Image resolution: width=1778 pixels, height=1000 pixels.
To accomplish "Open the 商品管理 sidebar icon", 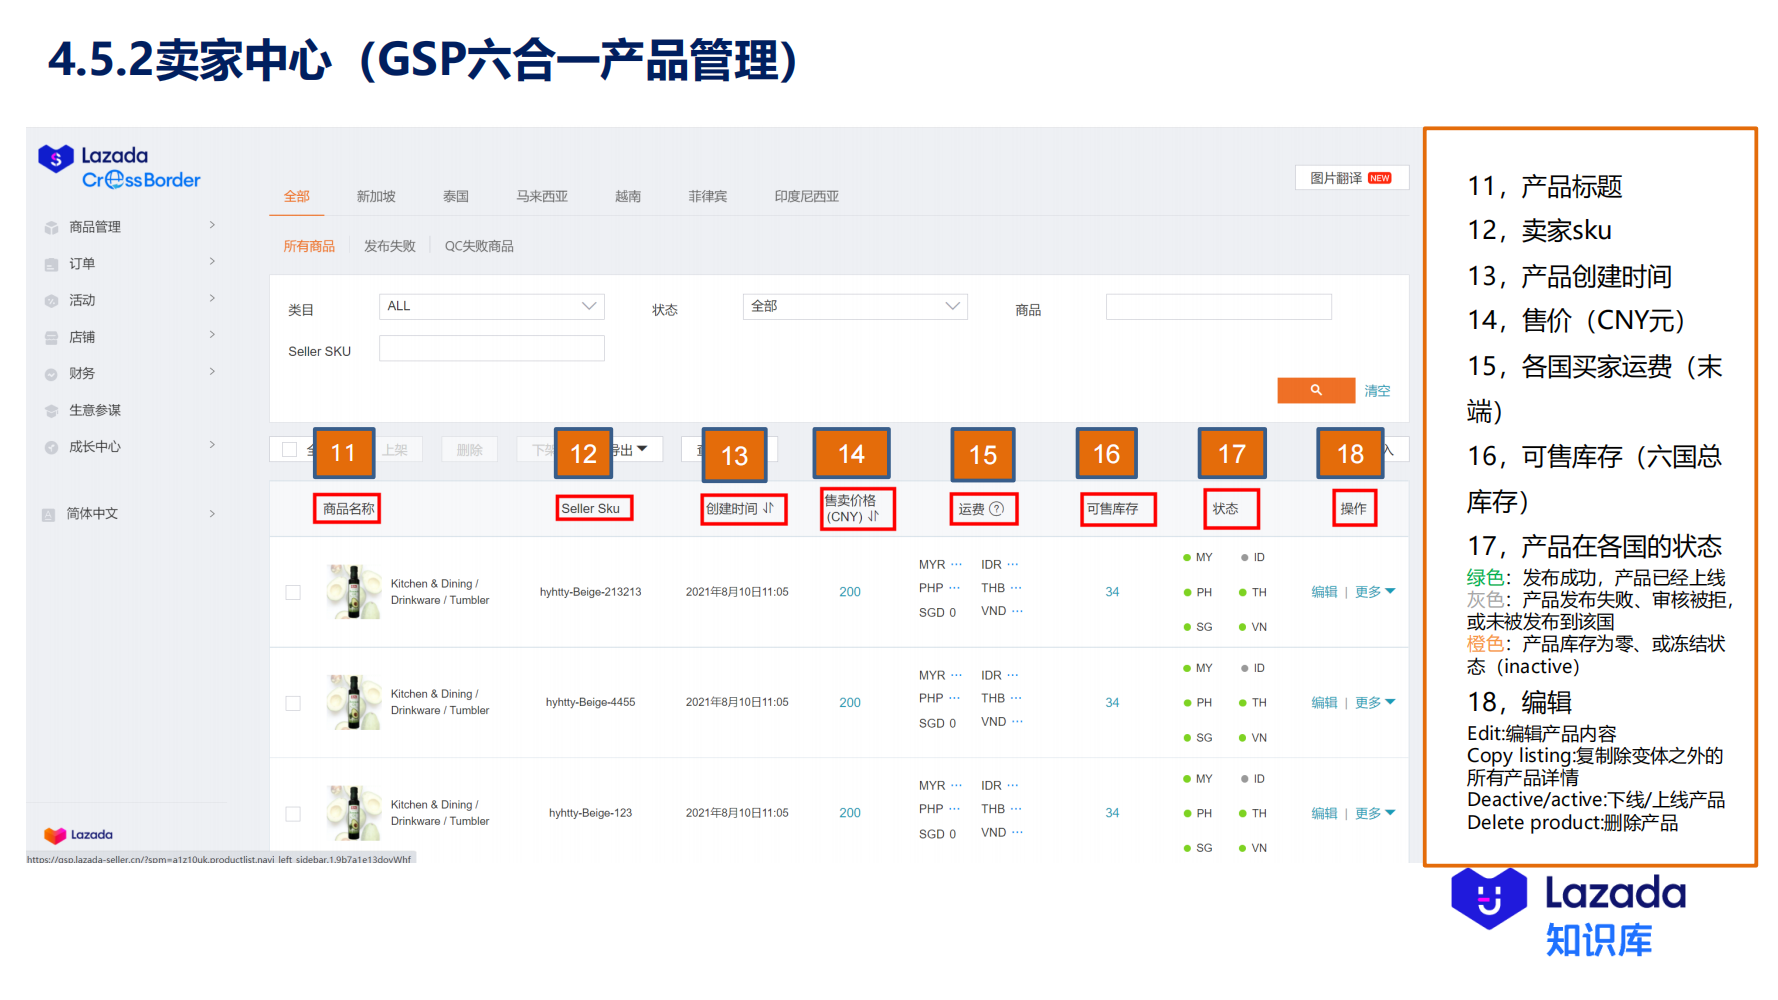I will pyautogui.click(x=51, y=226).
